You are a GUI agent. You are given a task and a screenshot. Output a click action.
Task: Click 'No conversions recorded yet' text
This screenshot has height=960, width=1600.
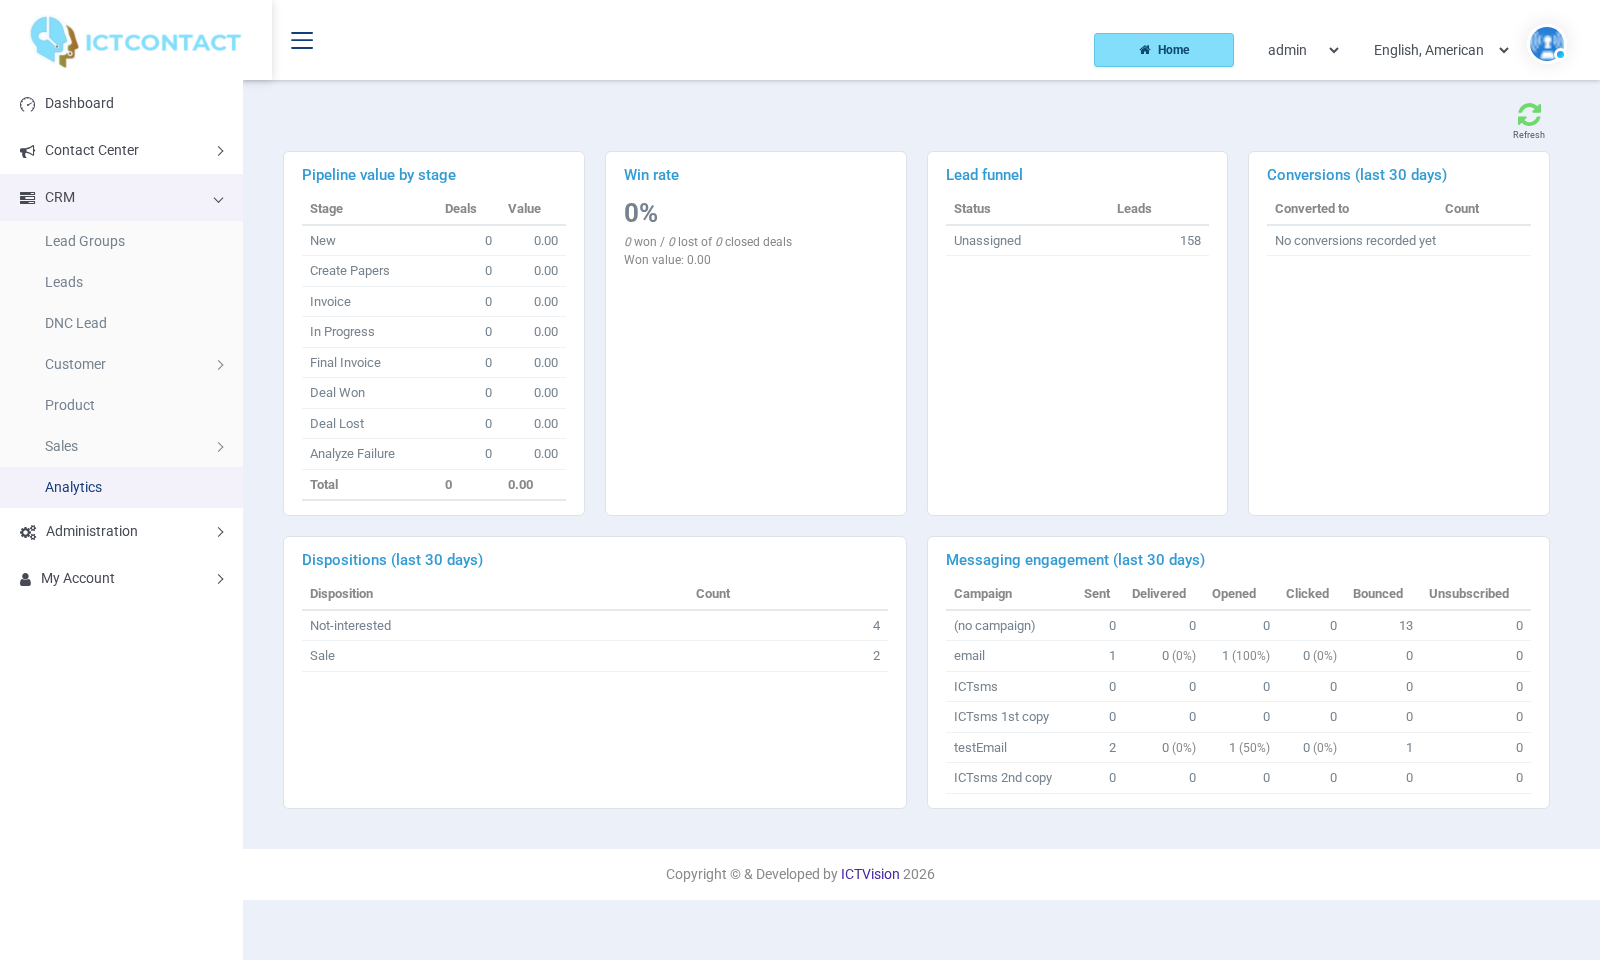[1355, 241]
